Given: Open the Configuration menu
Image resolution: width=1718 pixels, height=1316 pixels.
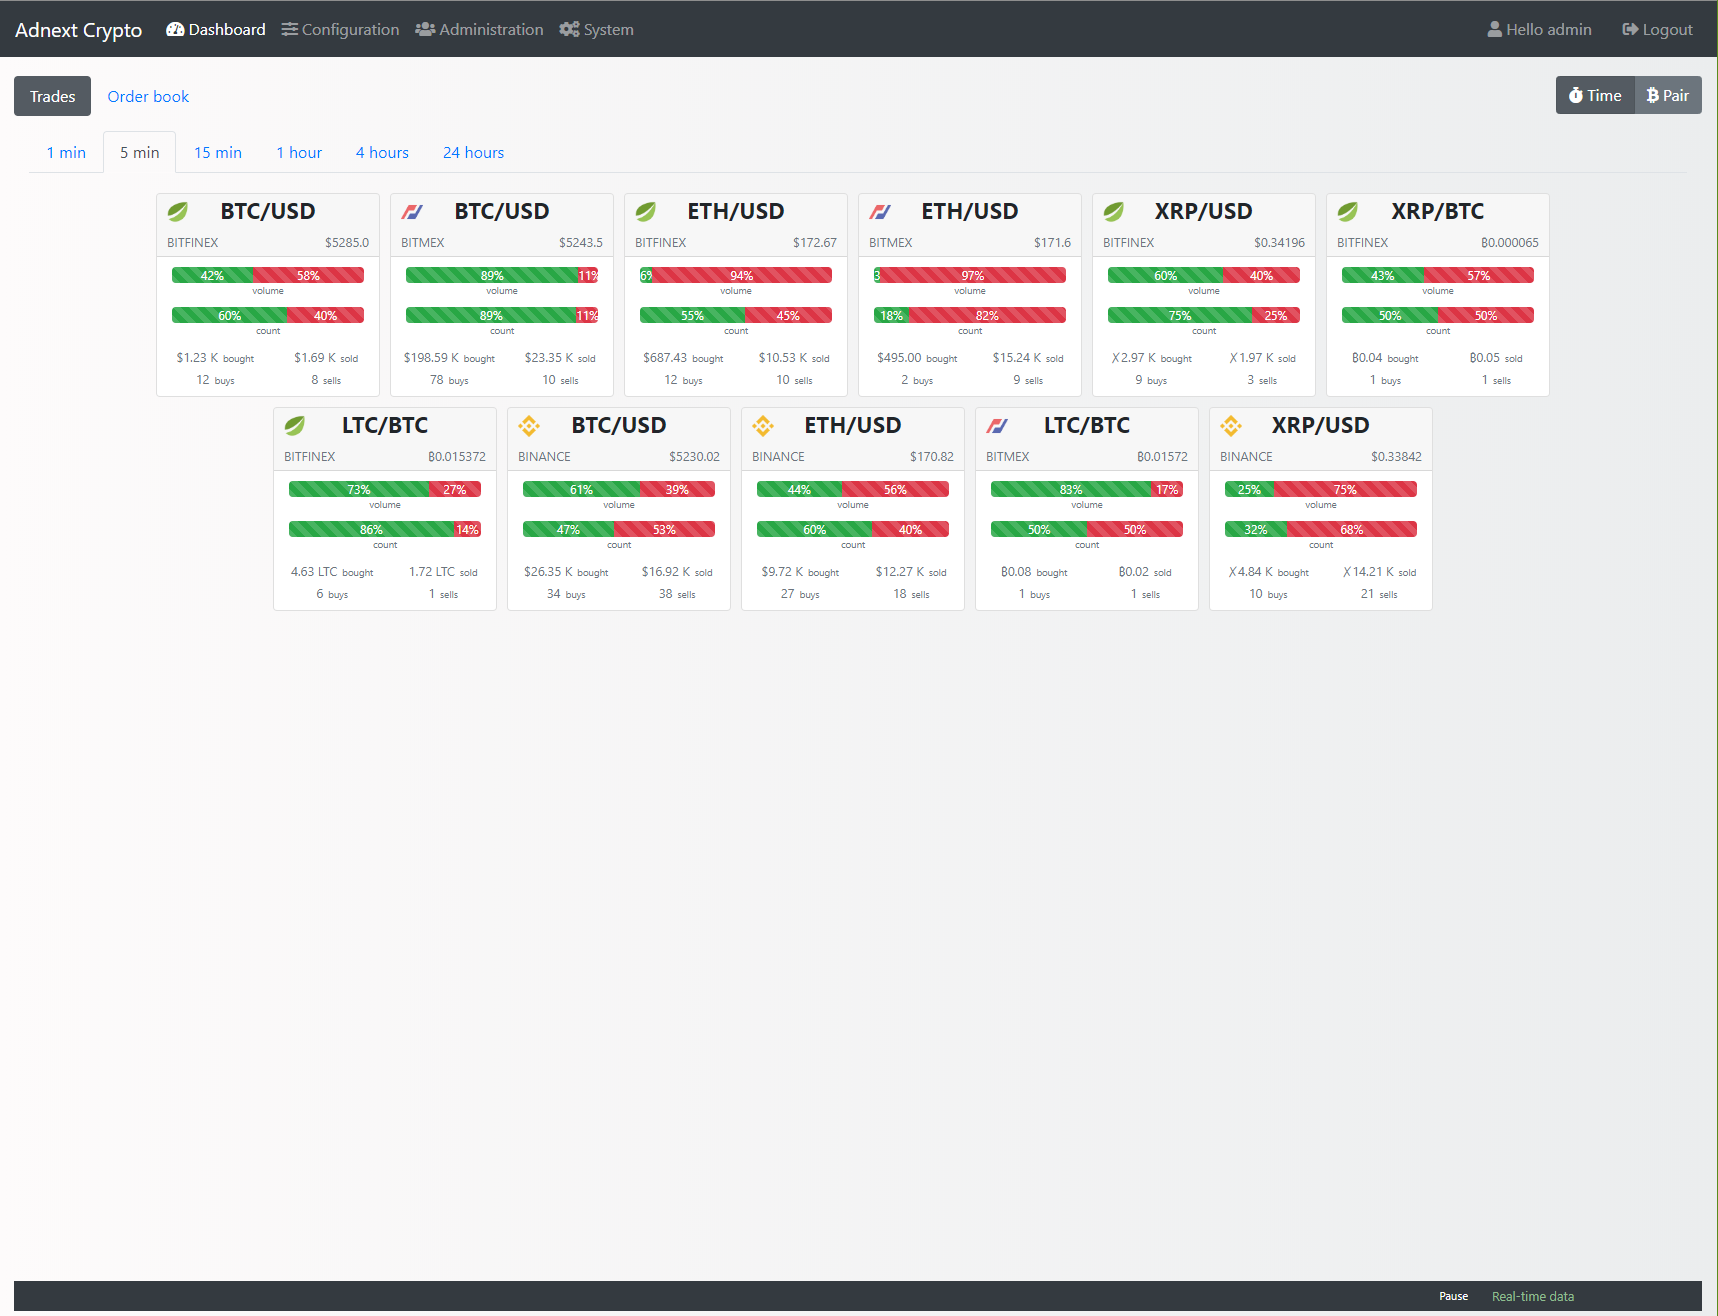Looking at the screenshot, I should coord(340,30).
